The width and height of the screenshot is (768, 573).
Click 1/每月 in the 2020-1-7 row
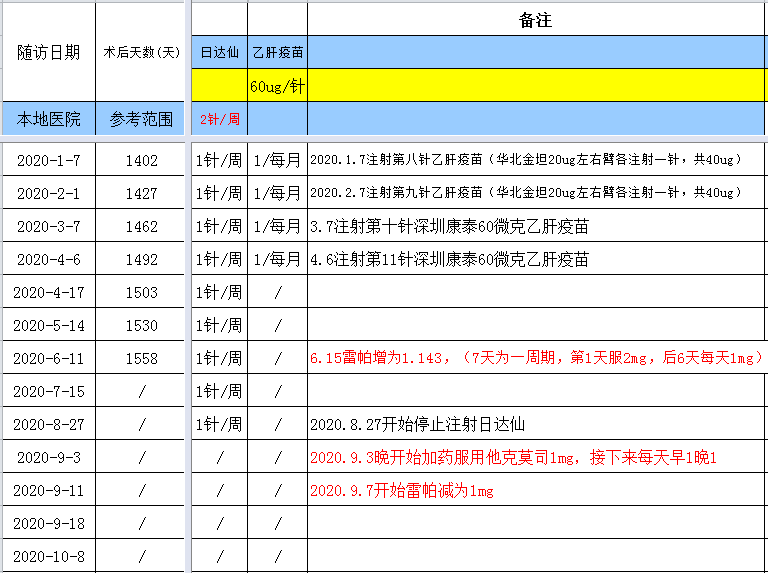tap(278, 160)
